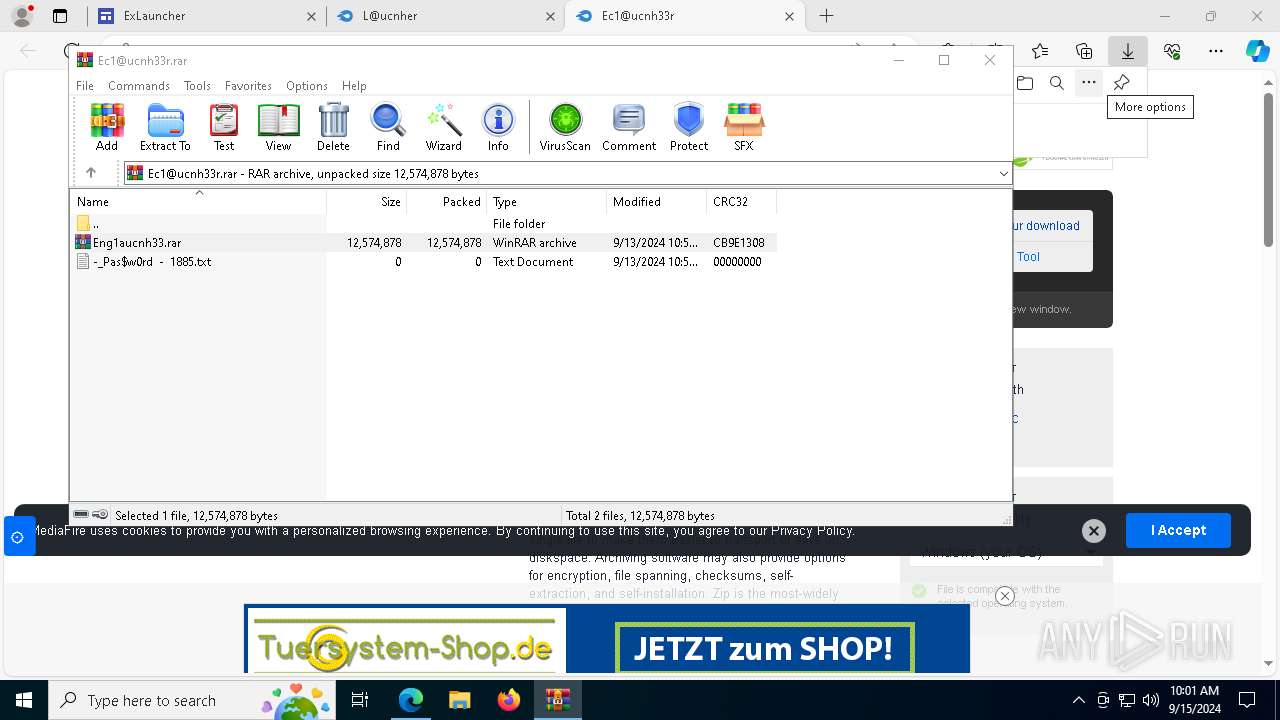Open Edge settings and more menu
The image size is (1280, 720).
click(1216, 51)
